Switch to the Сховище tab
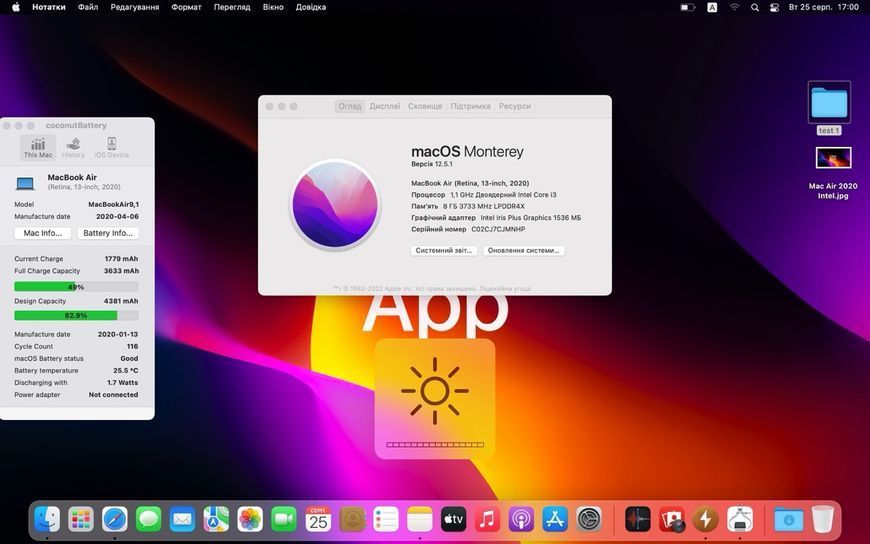 click(425, 106)
